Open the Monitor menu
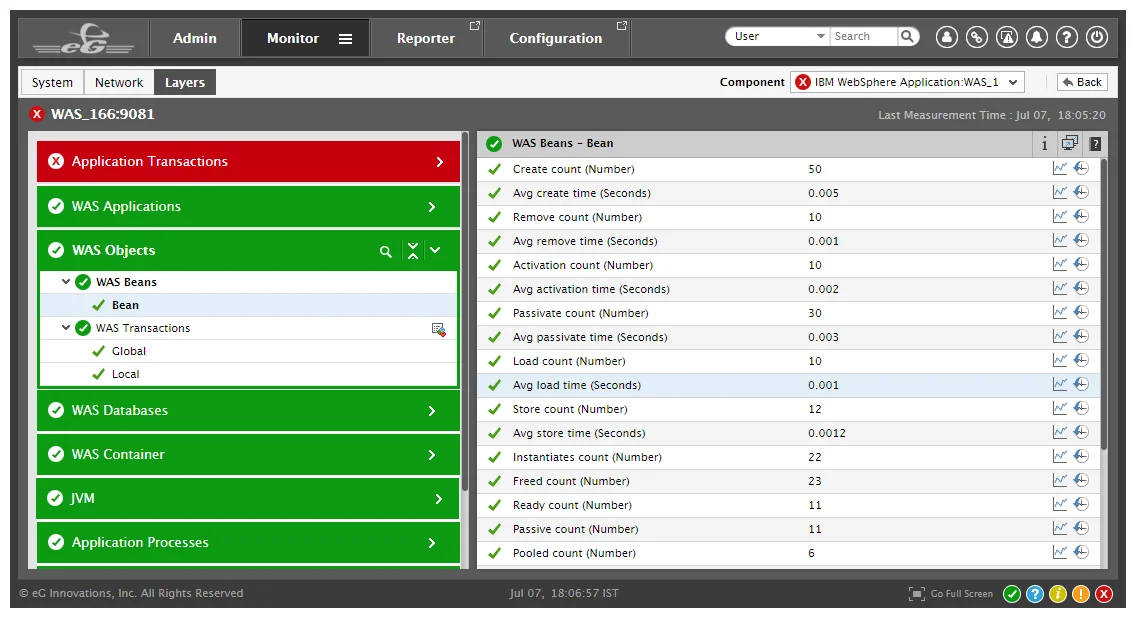The image size is (1136, 618). pos(293,38)
